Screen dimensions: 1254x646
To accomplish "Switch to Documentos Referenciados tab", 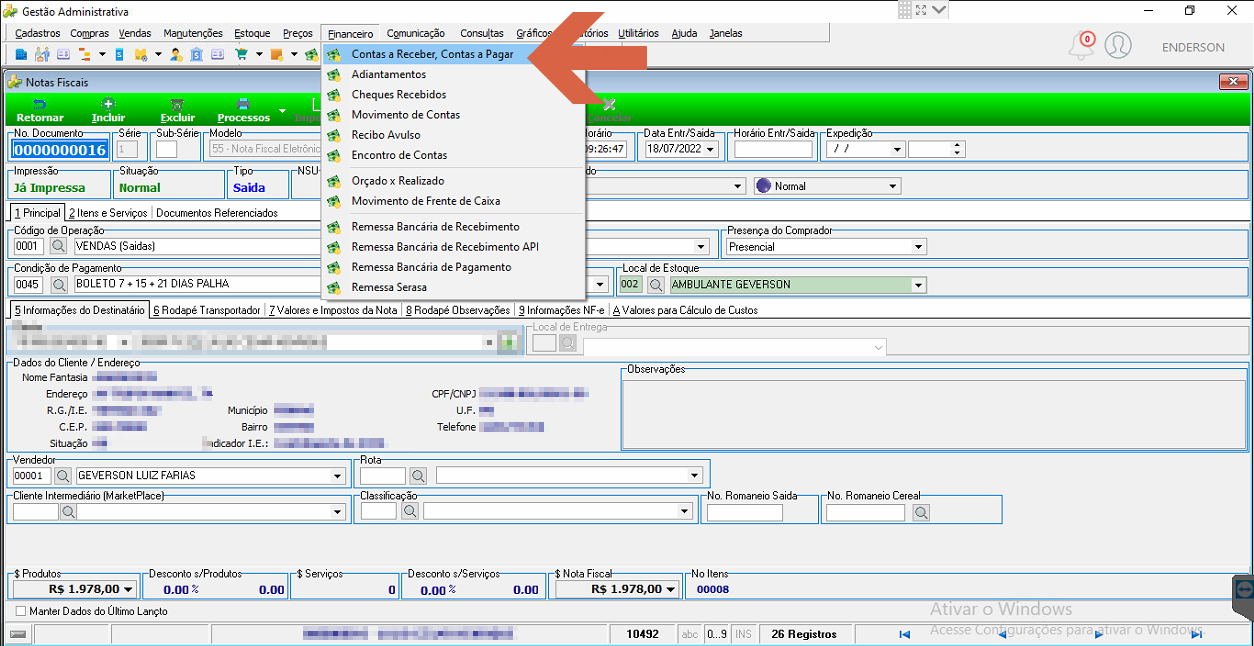I will tap(217, 213).
